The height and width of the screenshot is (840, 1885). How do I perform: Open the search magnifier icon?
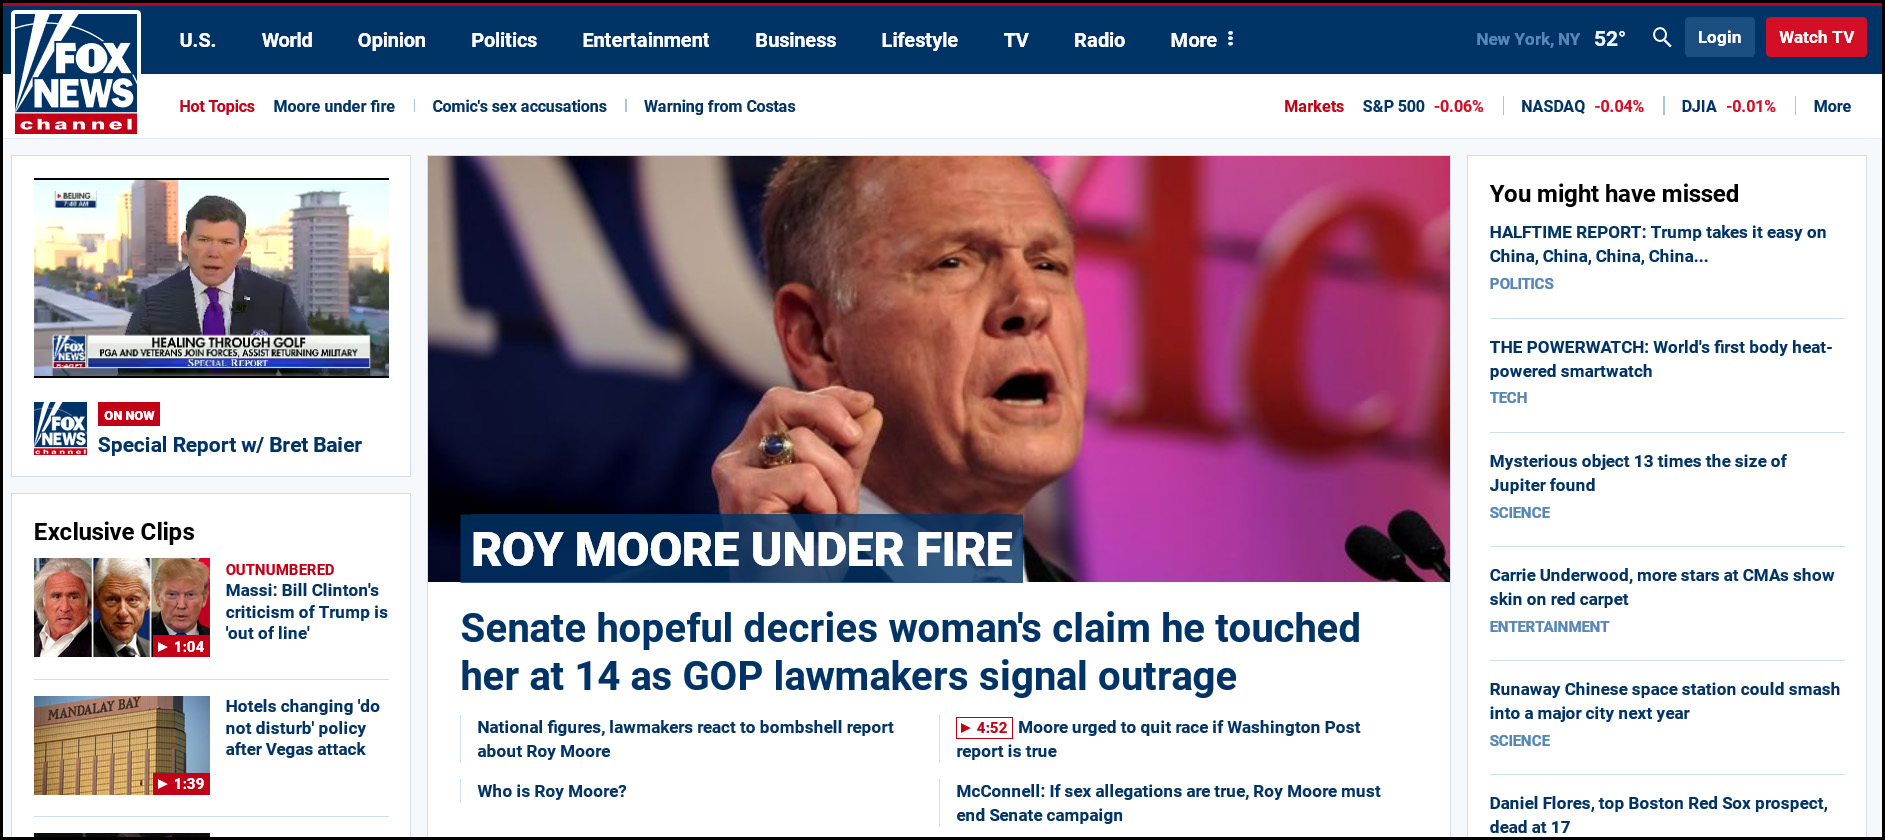[1661, 38]
